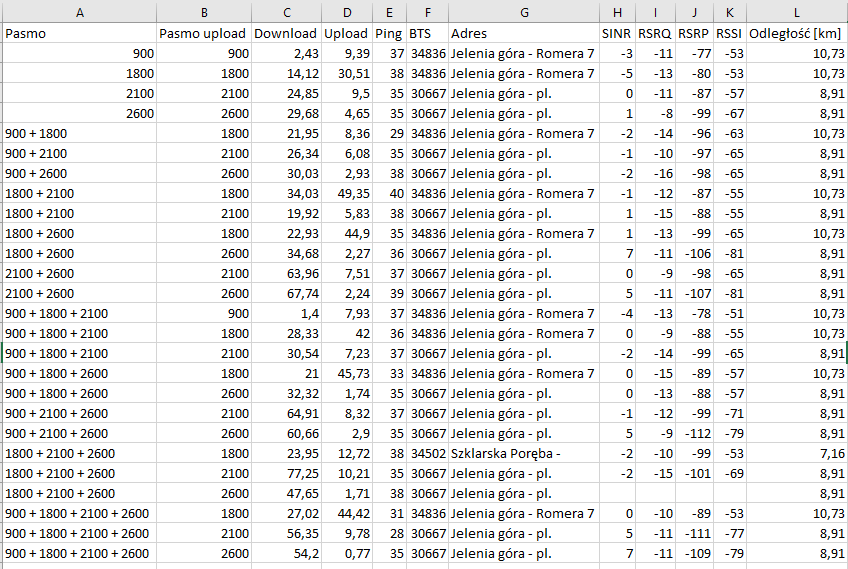Select the Download cell with 1,4
The image size is (848, 569).
point(287,314)
